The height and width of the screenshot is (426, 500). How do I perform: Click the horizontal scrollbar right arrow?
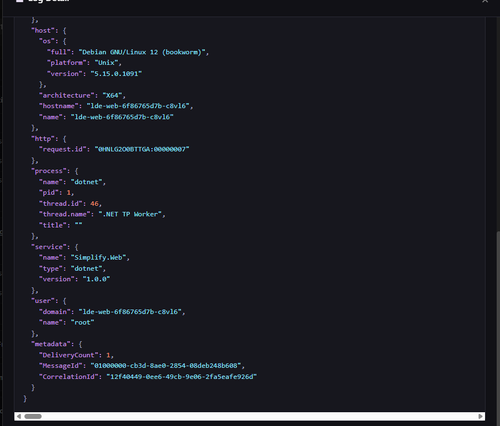pos(480,416)
